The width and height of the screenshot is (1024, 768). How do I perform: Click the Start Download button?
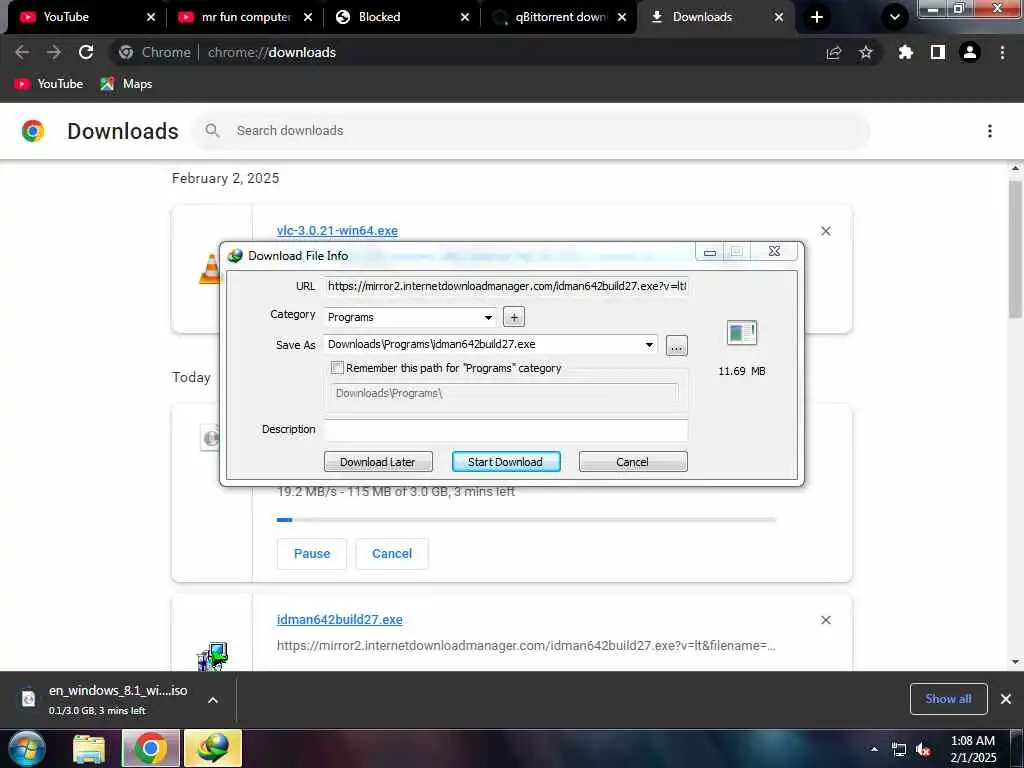coord(506,462)
